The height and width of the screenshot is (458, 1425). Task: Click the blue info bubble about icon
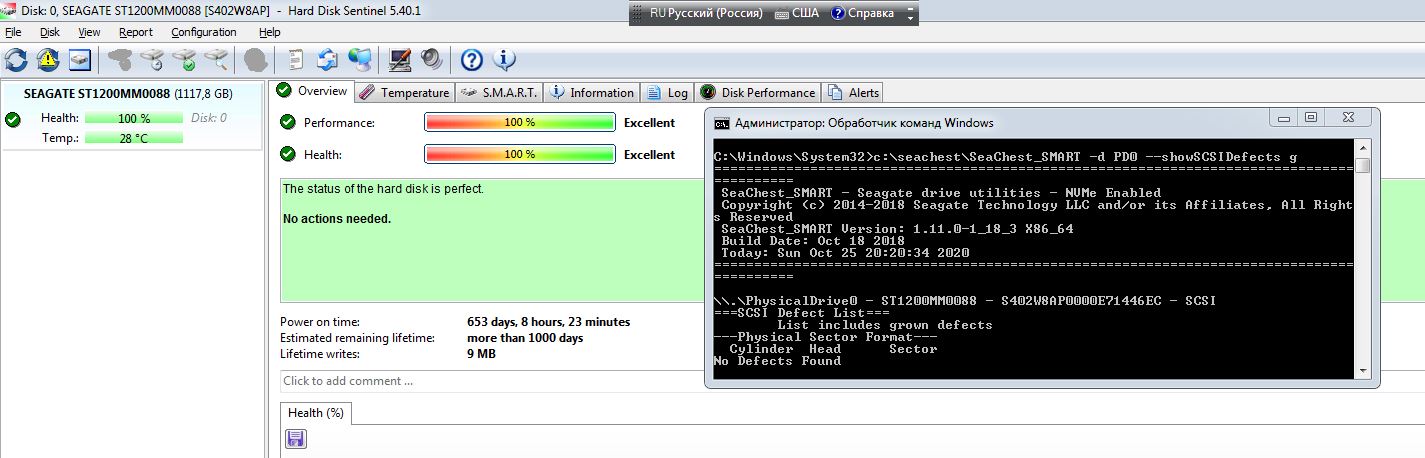coord(504,60)
